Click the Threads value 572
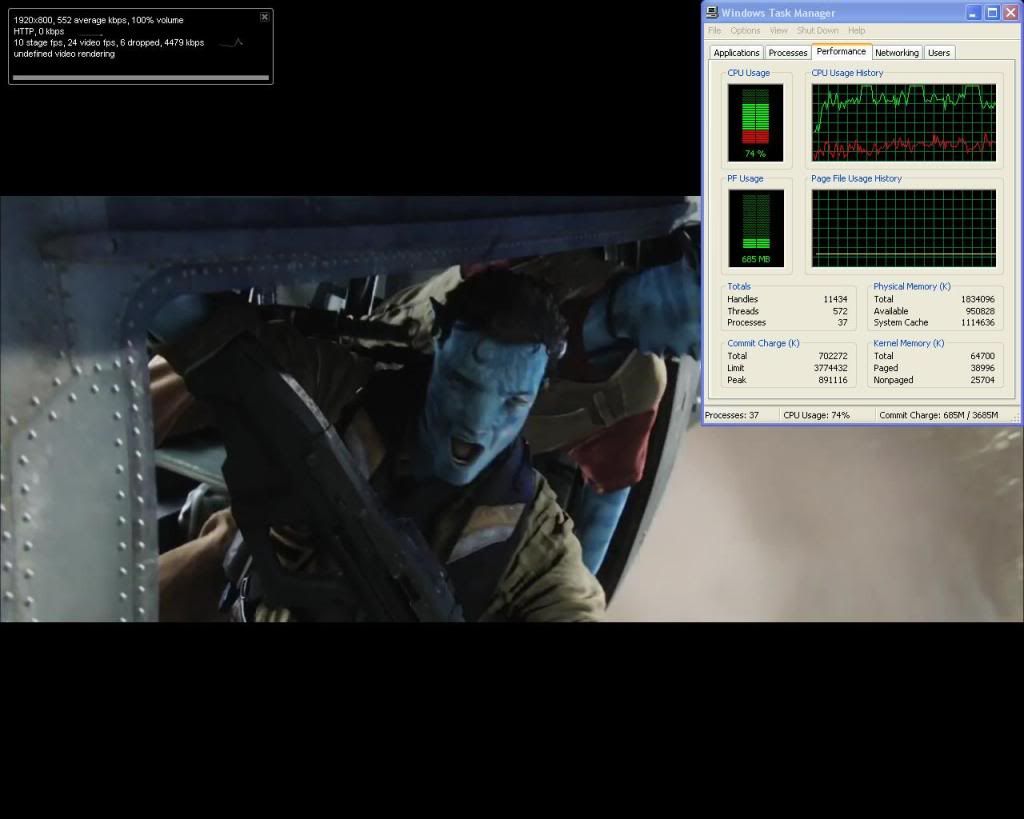This screenshot has height=819, width=1024. tap(840, 312)
